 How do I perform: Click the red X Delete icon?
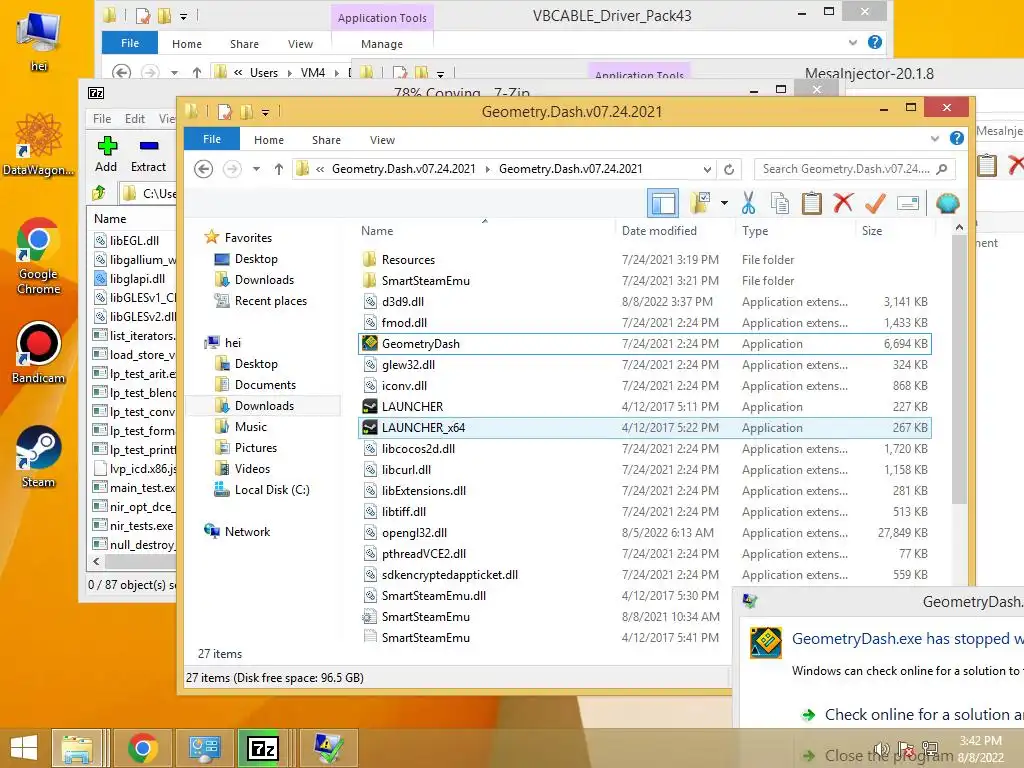843,203
